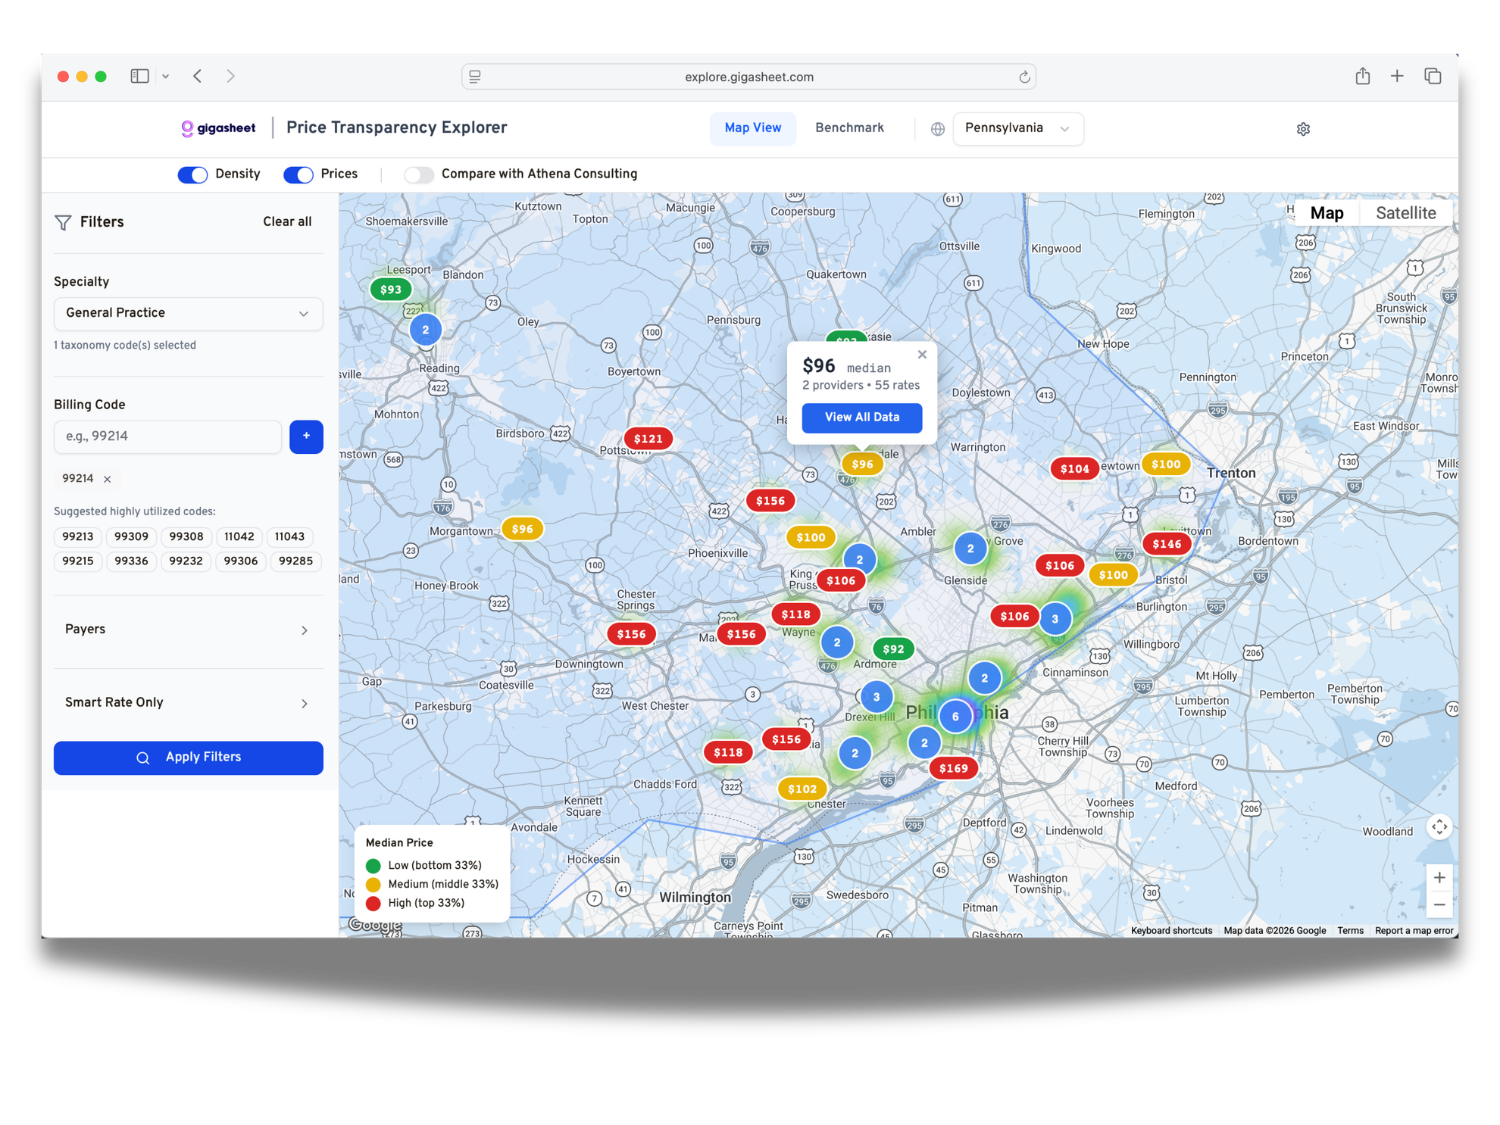Zoom out on the map
The height and width of the screenshot is (1125, 1500).
[1439, 905]
